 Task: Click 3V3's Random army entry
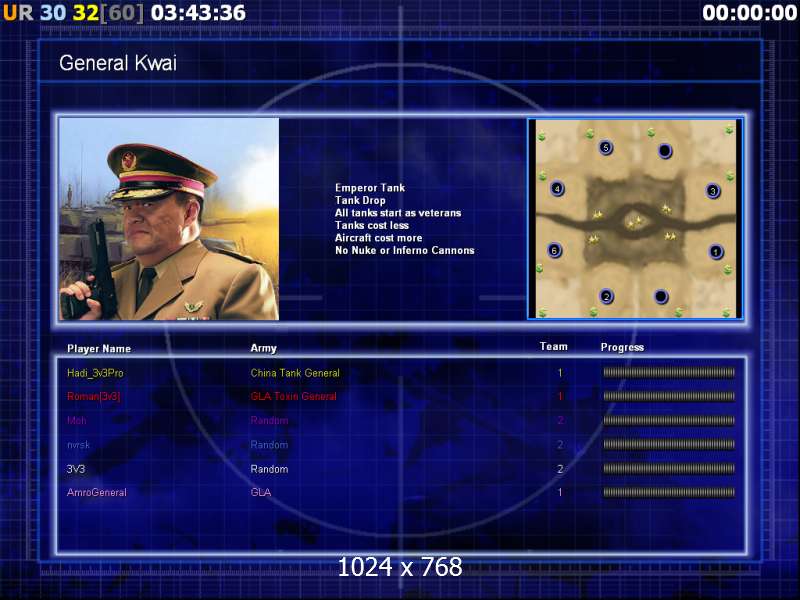tap(269, 469)
